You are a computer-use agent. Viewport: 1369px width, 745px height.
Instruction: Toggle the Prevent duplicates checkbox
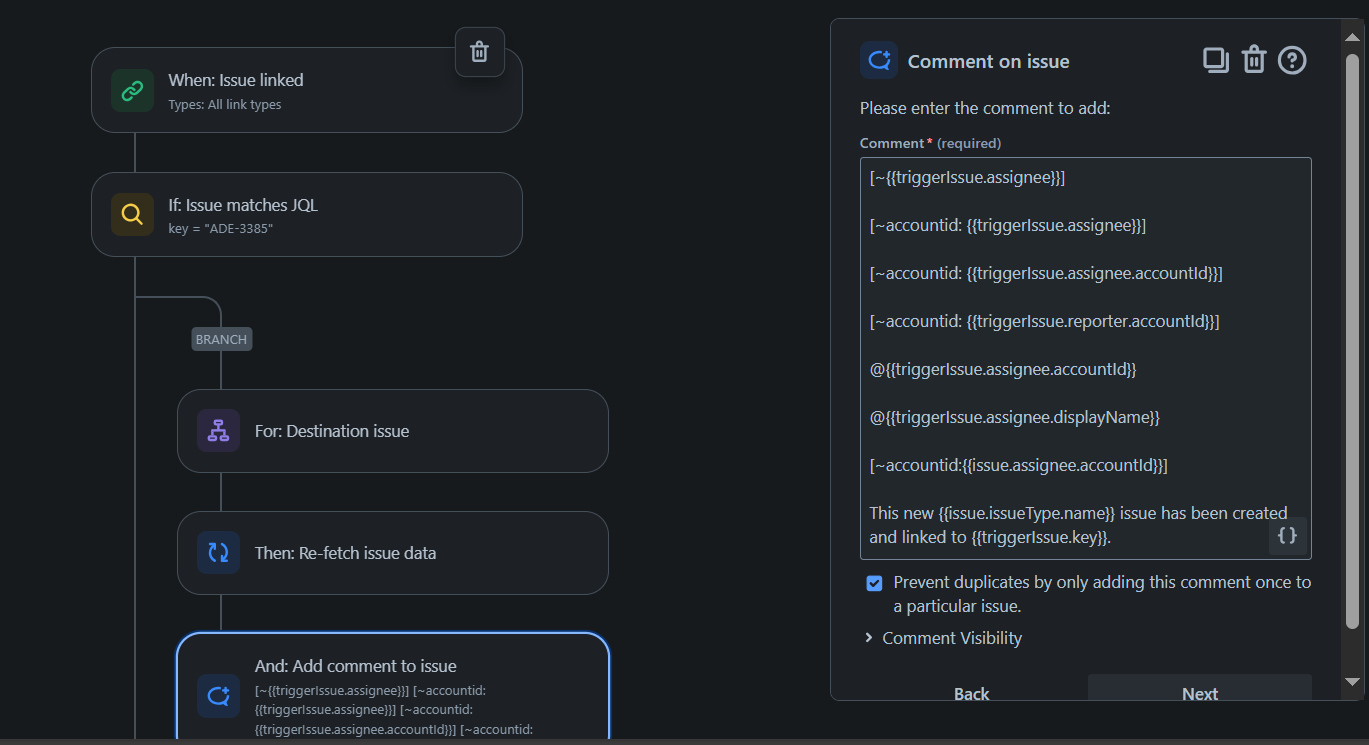tap(874, 583)
